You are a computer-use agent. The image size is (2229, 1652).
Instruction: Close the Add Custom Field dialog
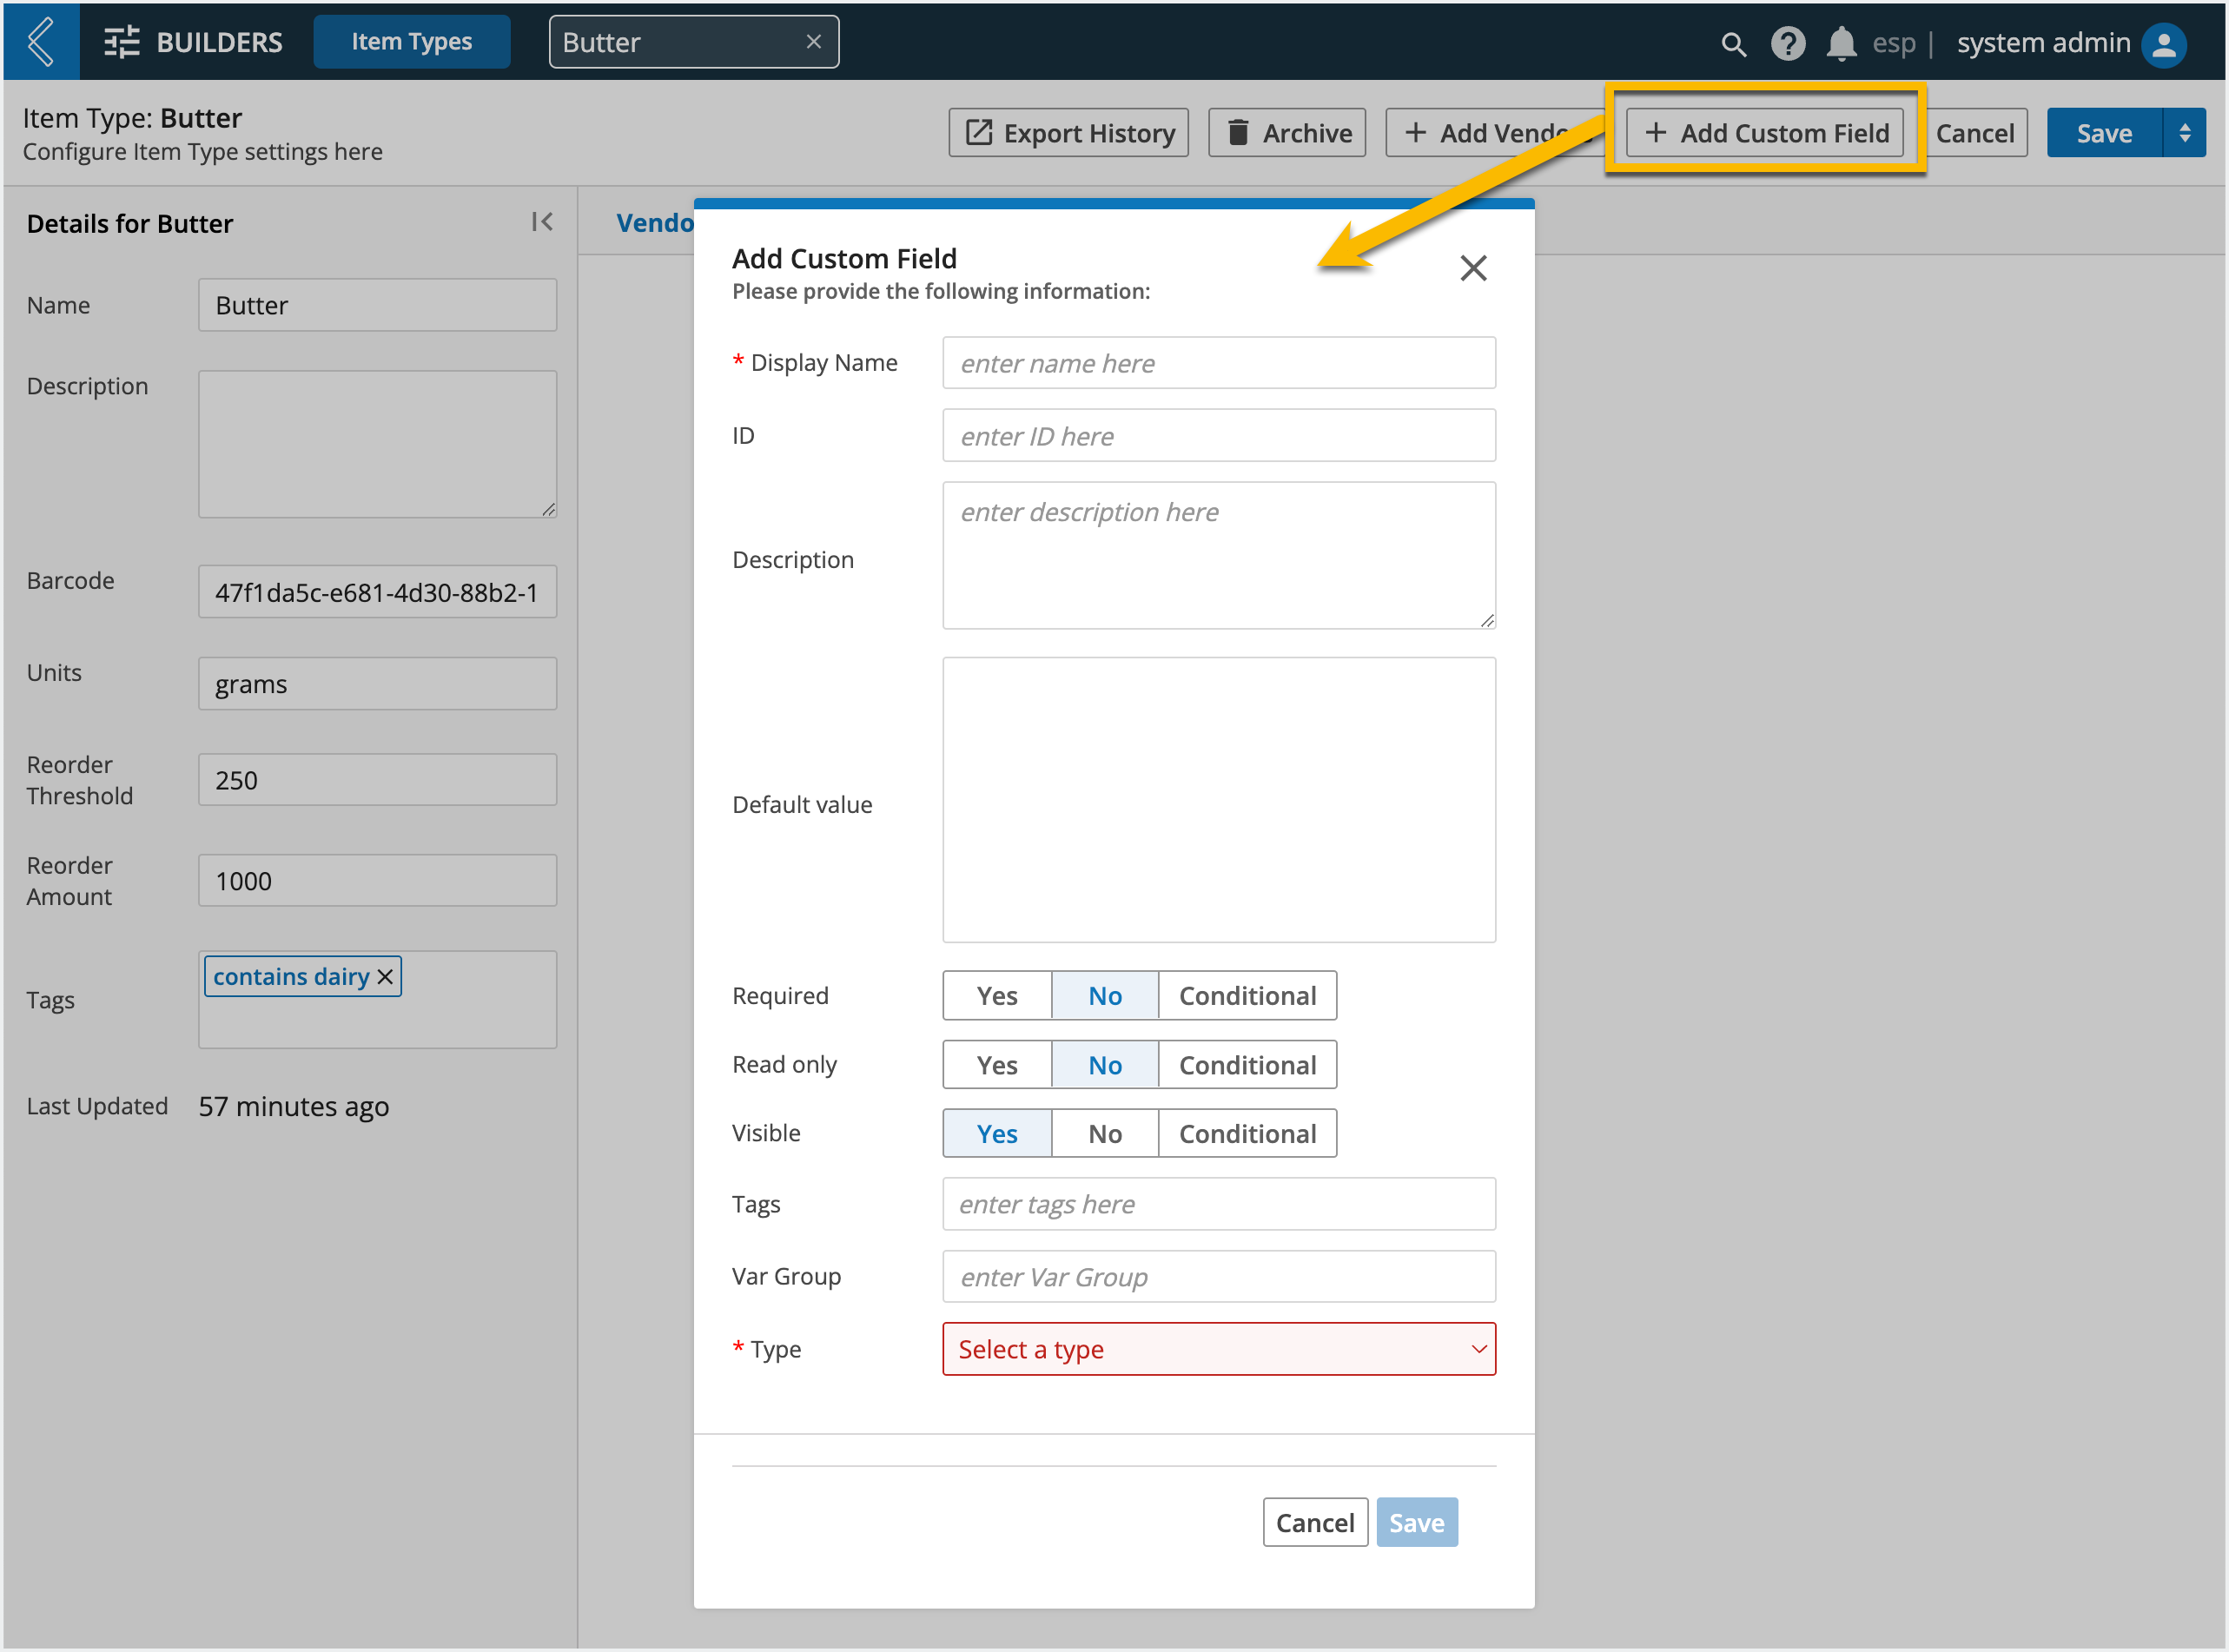[x=1472, y=268]
